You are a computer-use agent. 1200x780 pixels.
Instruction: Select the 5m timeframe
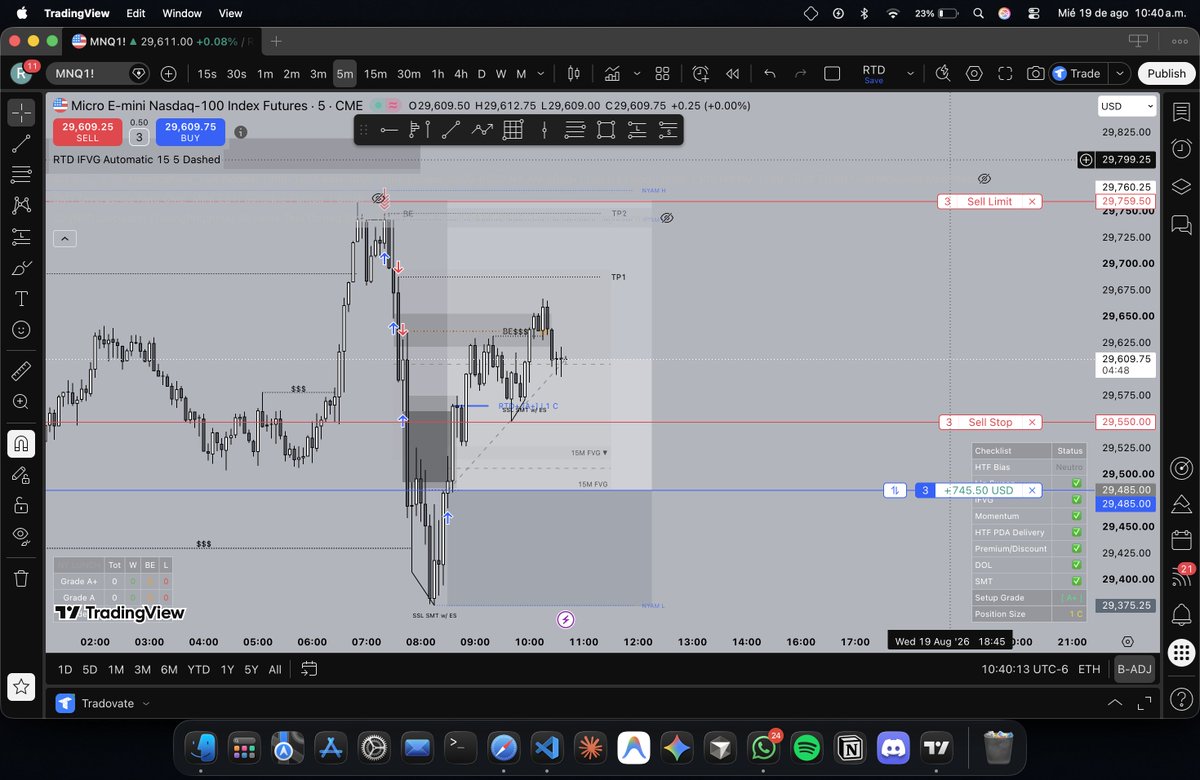(x=344, y=73)
